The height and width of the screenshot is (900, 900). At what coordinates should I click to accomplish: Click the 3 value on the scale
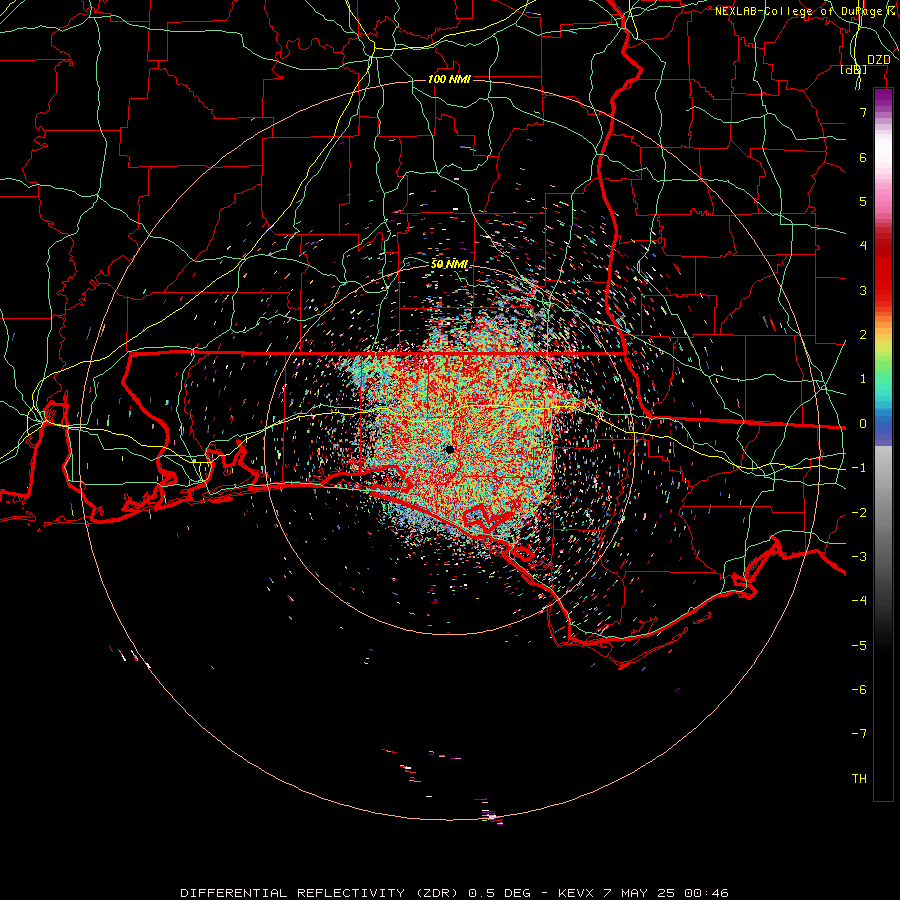(x=863, y=290)
